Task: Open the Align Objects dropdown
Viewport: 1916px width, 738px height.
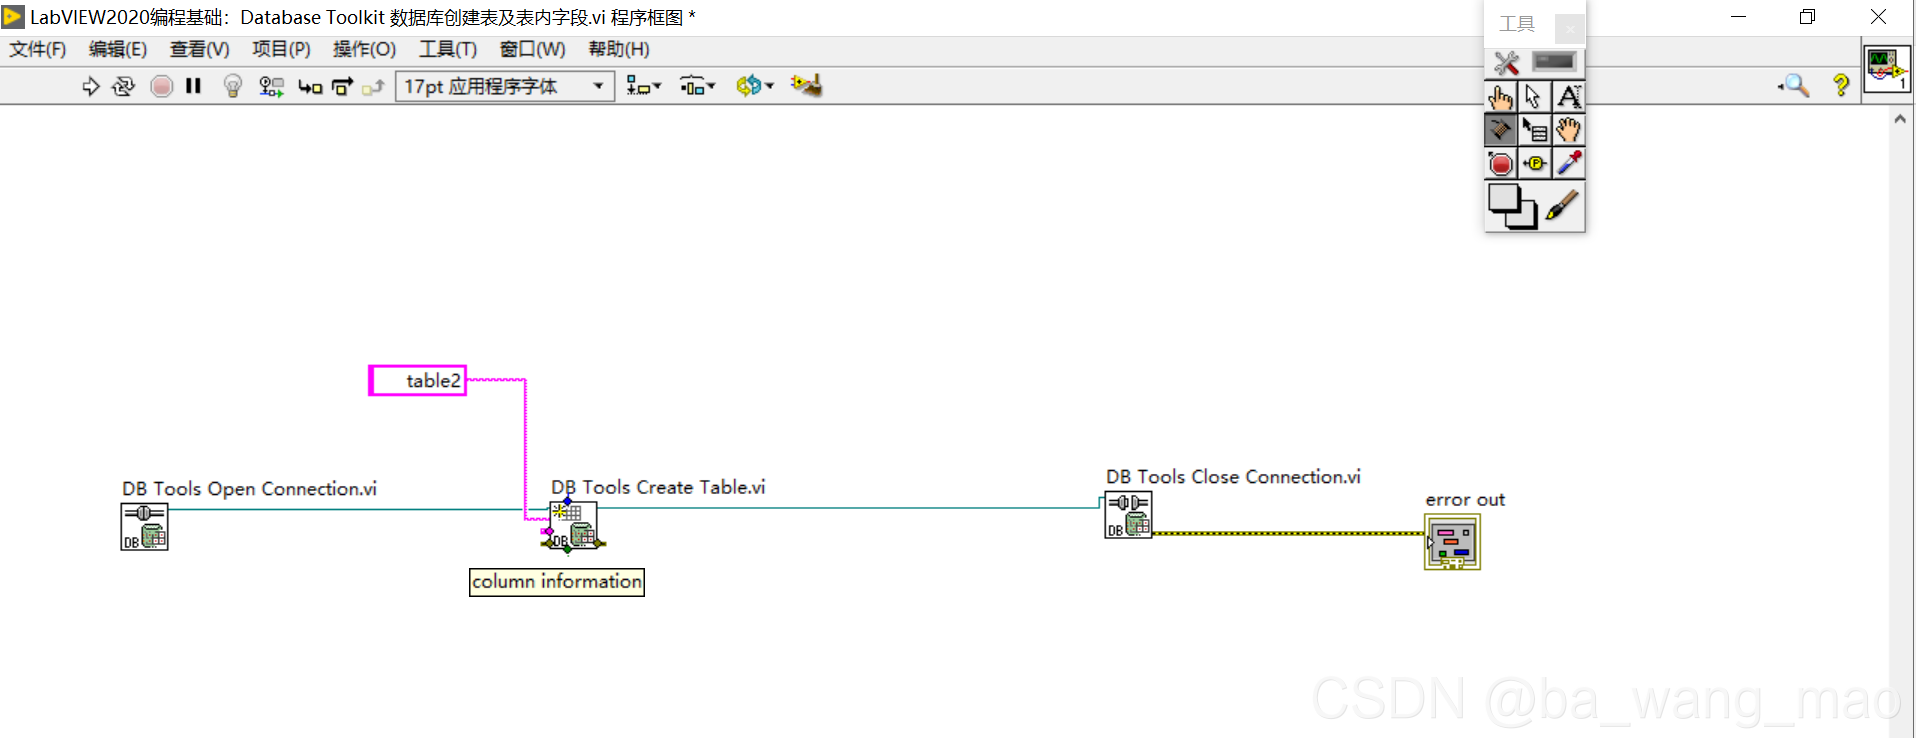Action: pyautogui.click(x=643, y=86)
